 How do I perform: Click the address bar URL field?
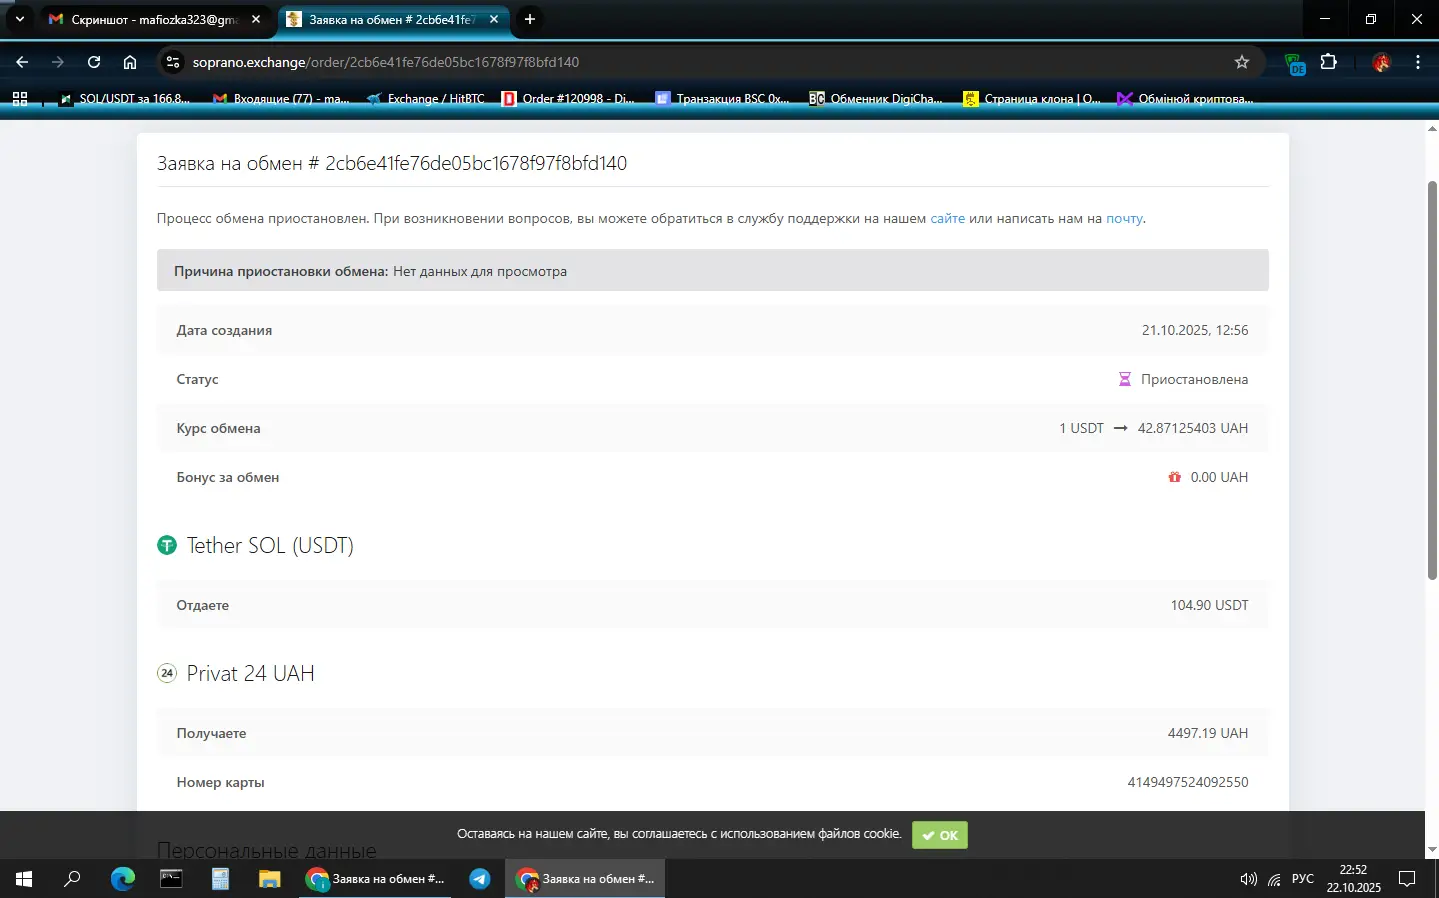[700, 62]
